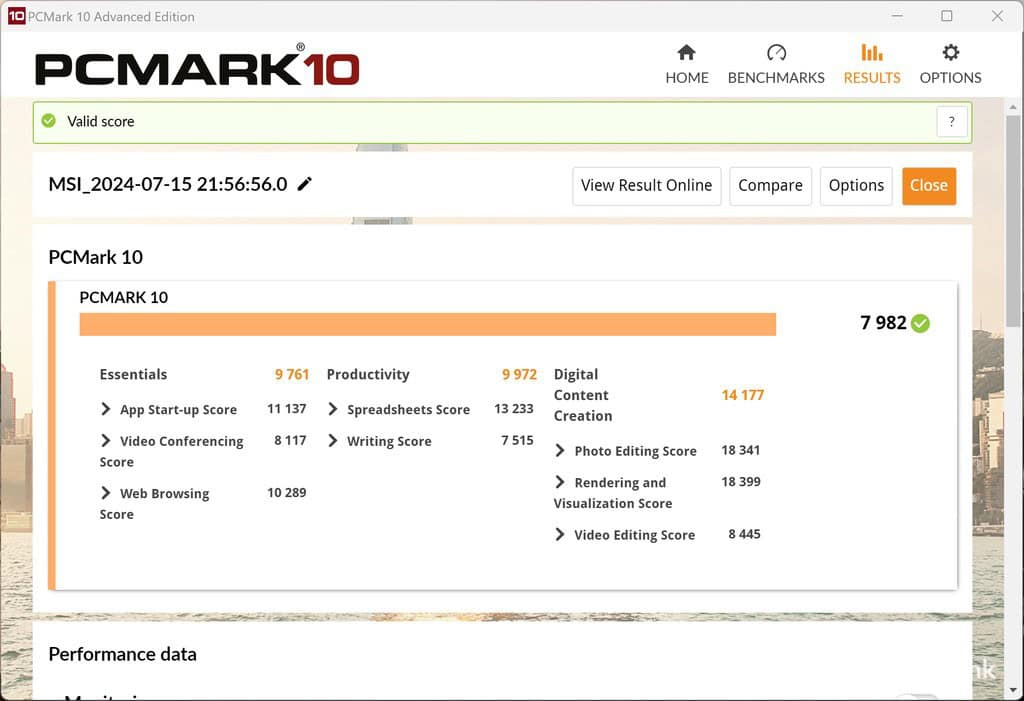Close the result with orange Close button
This screenshot has width=1024, height=701.
928,186
